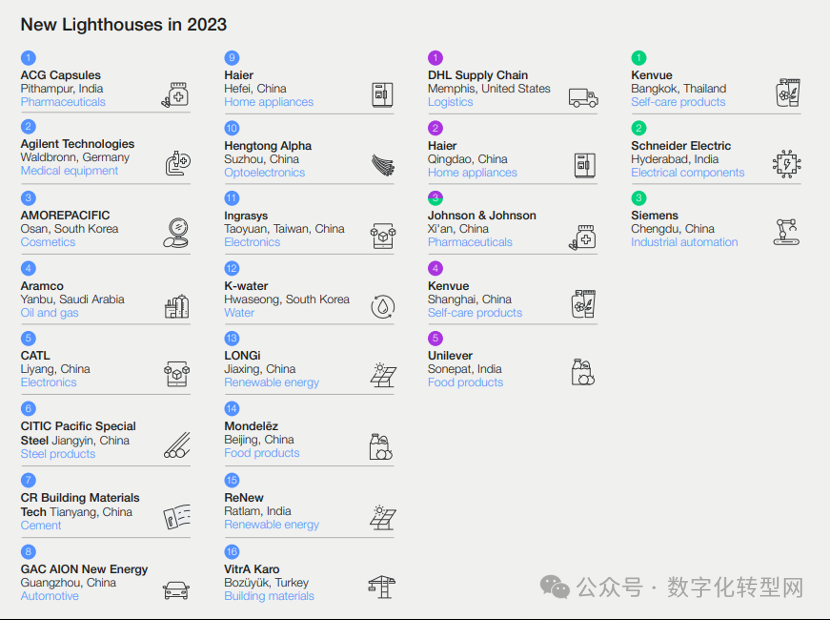Click the pill bottle icon beside ACG Capsules

click(176, 94)
